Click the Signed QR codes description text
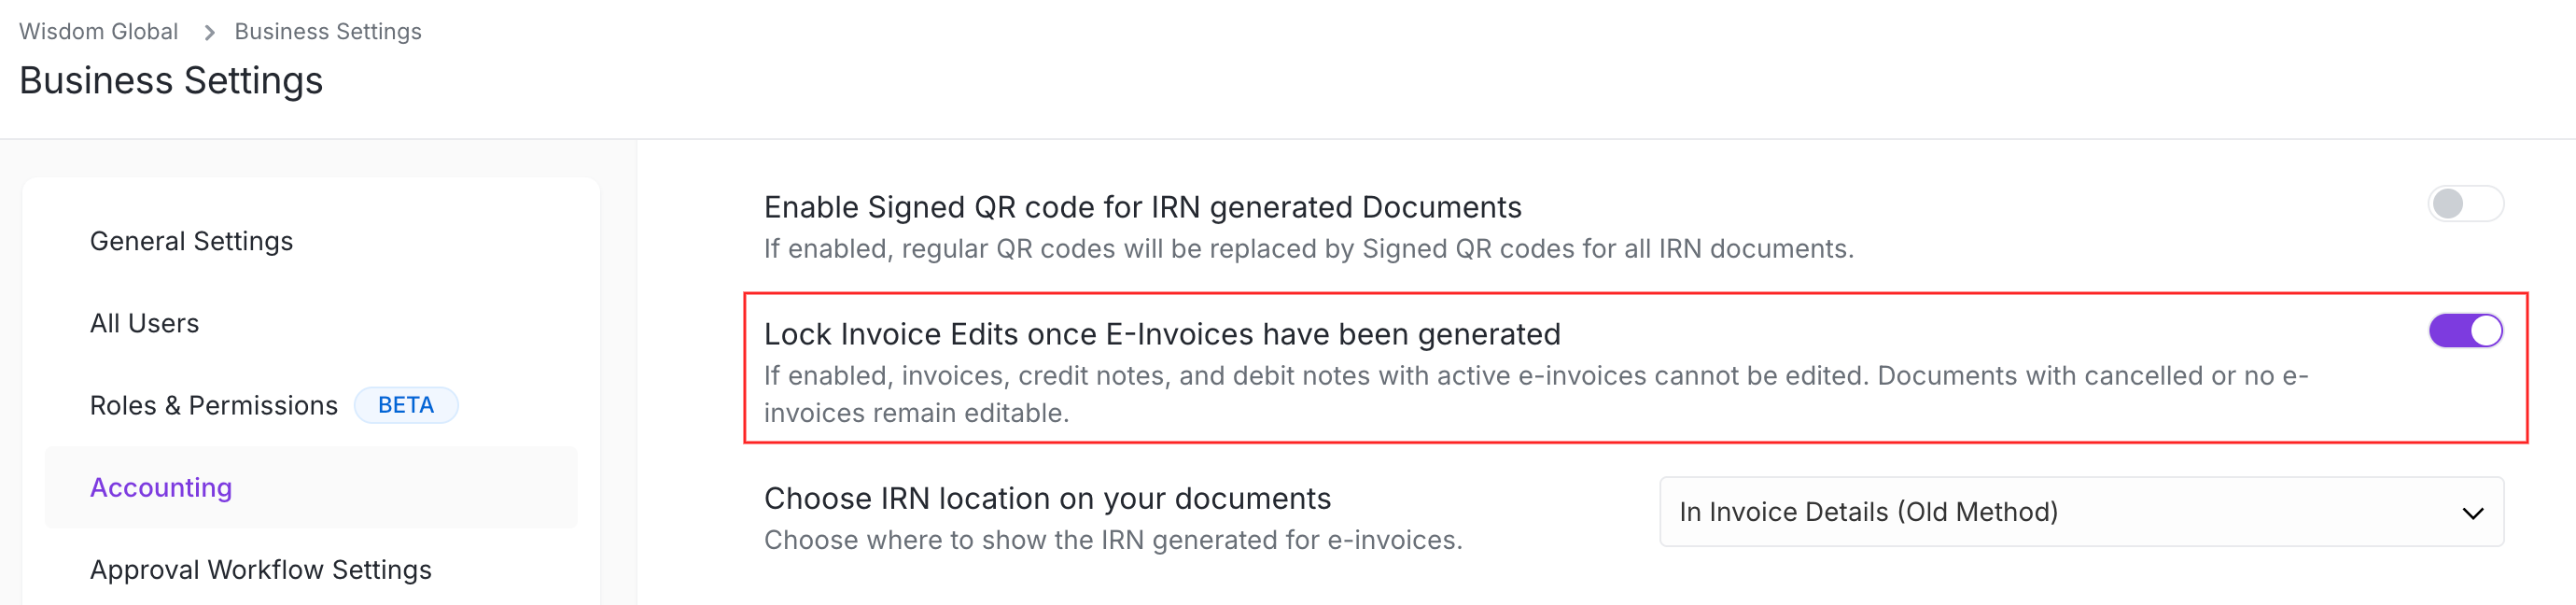This screenshot has width=2576, height=605. click(x=1308, y=249)
